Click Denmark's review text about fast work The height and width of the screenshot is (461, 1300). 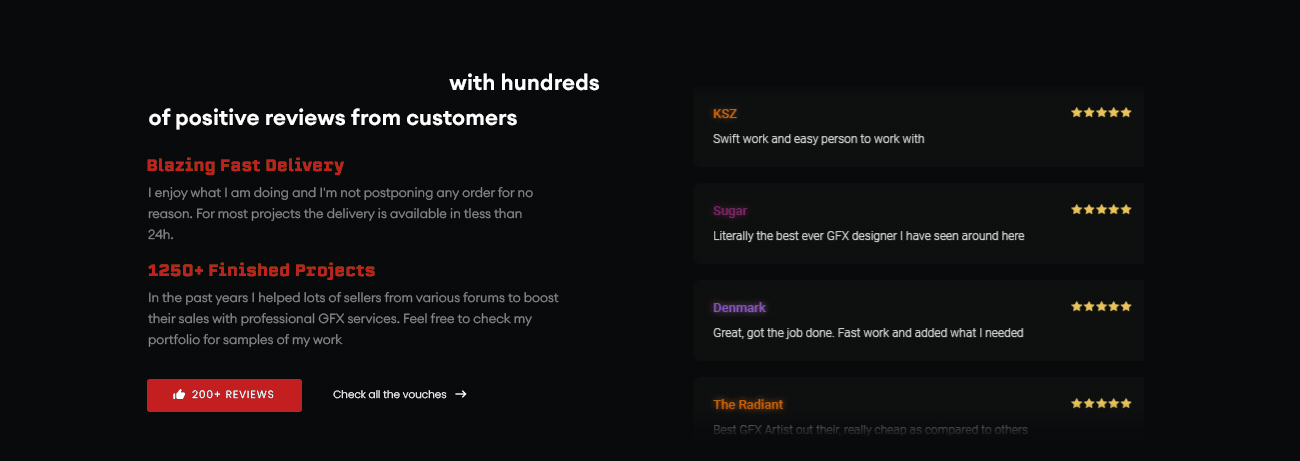(x=868, y=333)
